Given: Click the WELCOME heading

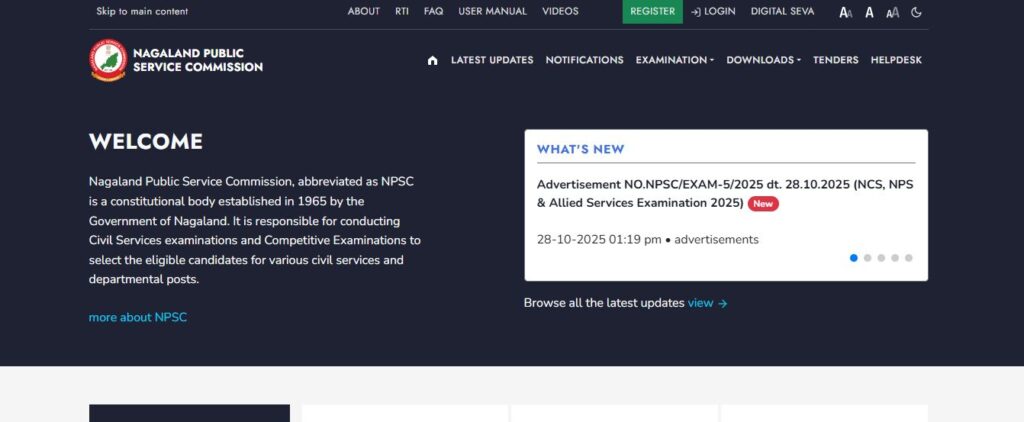Looking at the screenshot, I should (x=146, y=142).
